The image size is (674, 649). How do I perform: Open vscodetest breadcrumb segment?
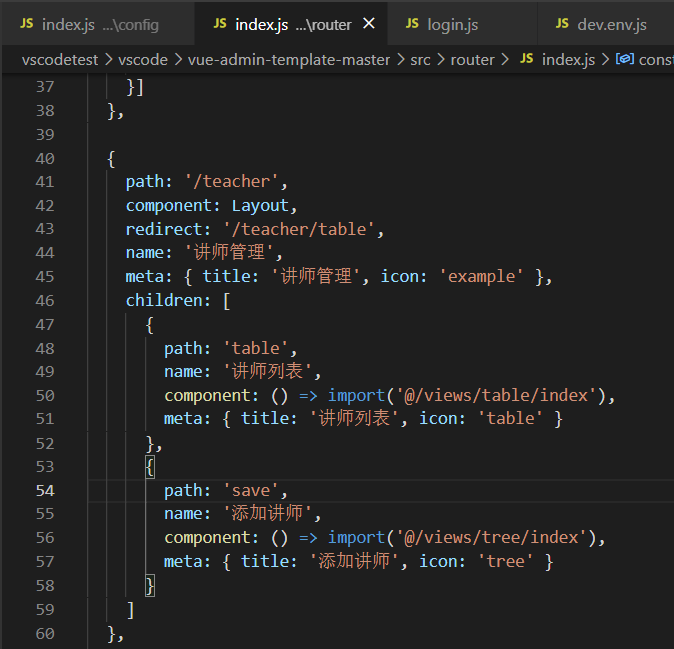pyautogui.click(x=60, y=60)
